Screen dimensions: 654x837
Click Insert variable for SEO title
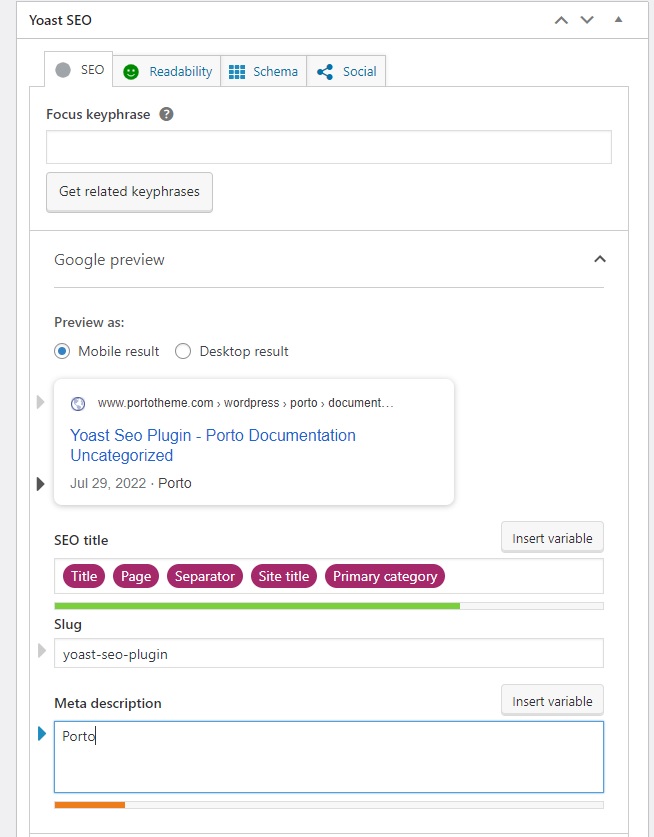click(552, 538)
